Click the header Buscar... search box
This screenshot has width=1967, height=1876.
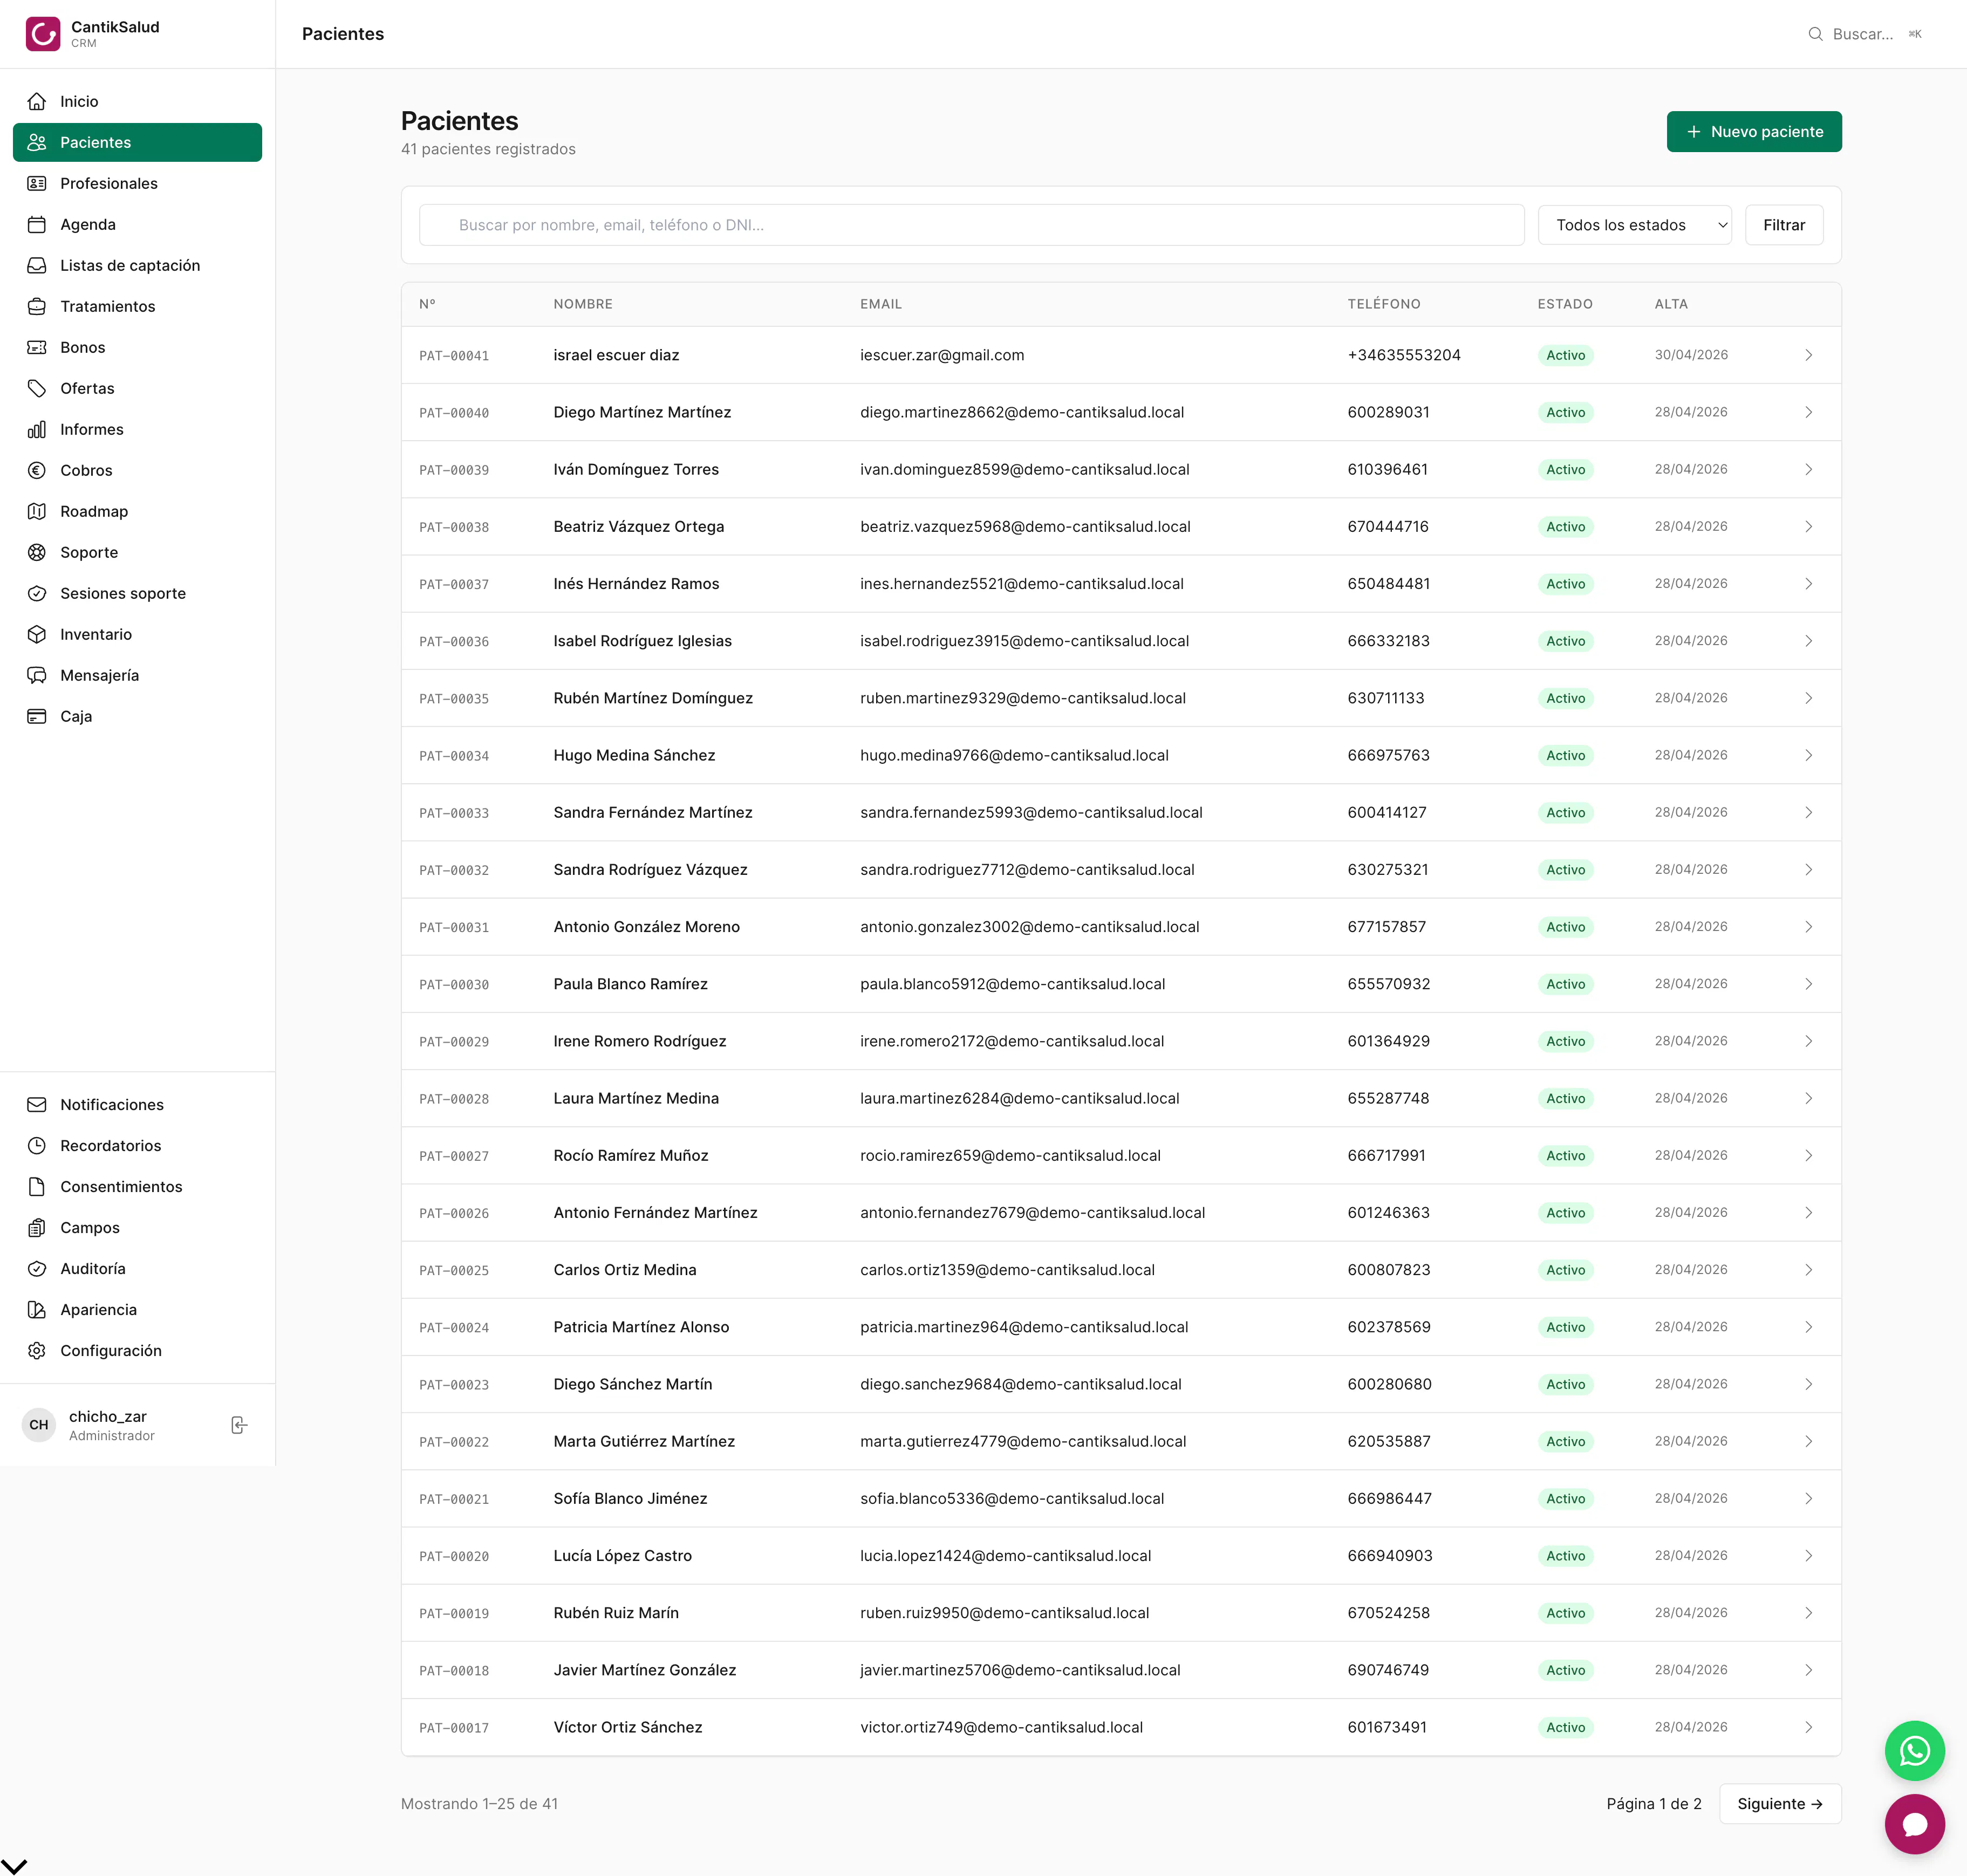coord(1864,34)
